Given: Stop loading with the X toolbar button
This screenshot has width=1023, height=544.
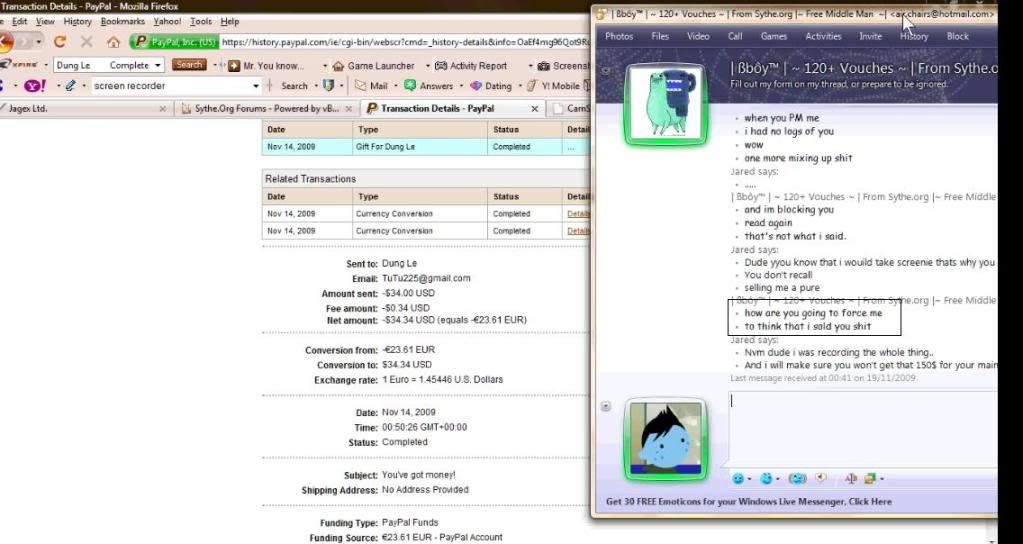Looking at the screenshot, I should pyautogui.click(x=86, y=42).
